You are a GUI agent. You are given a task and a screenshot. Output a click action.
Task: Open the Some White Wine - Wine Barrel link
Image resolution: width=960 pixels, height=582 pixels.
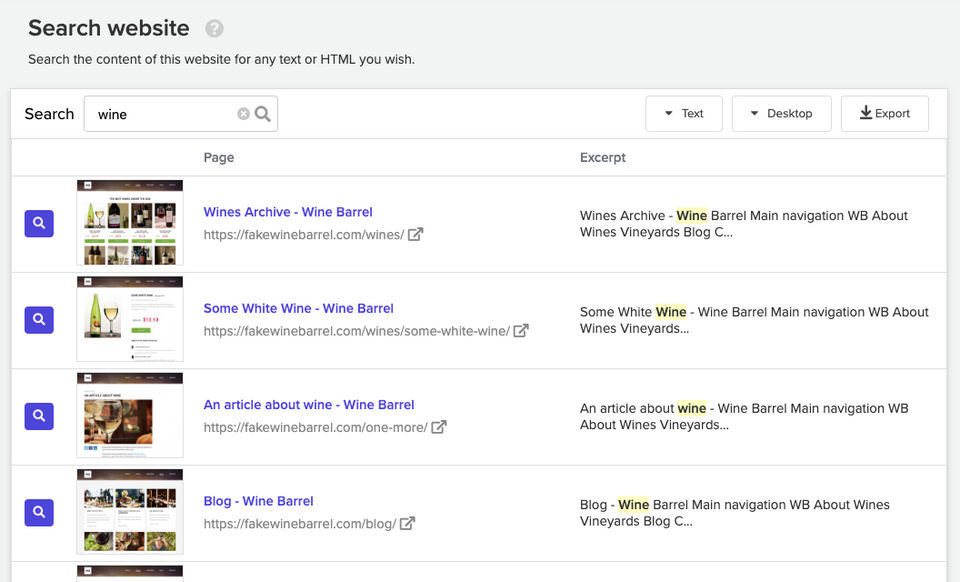[298, 308]
